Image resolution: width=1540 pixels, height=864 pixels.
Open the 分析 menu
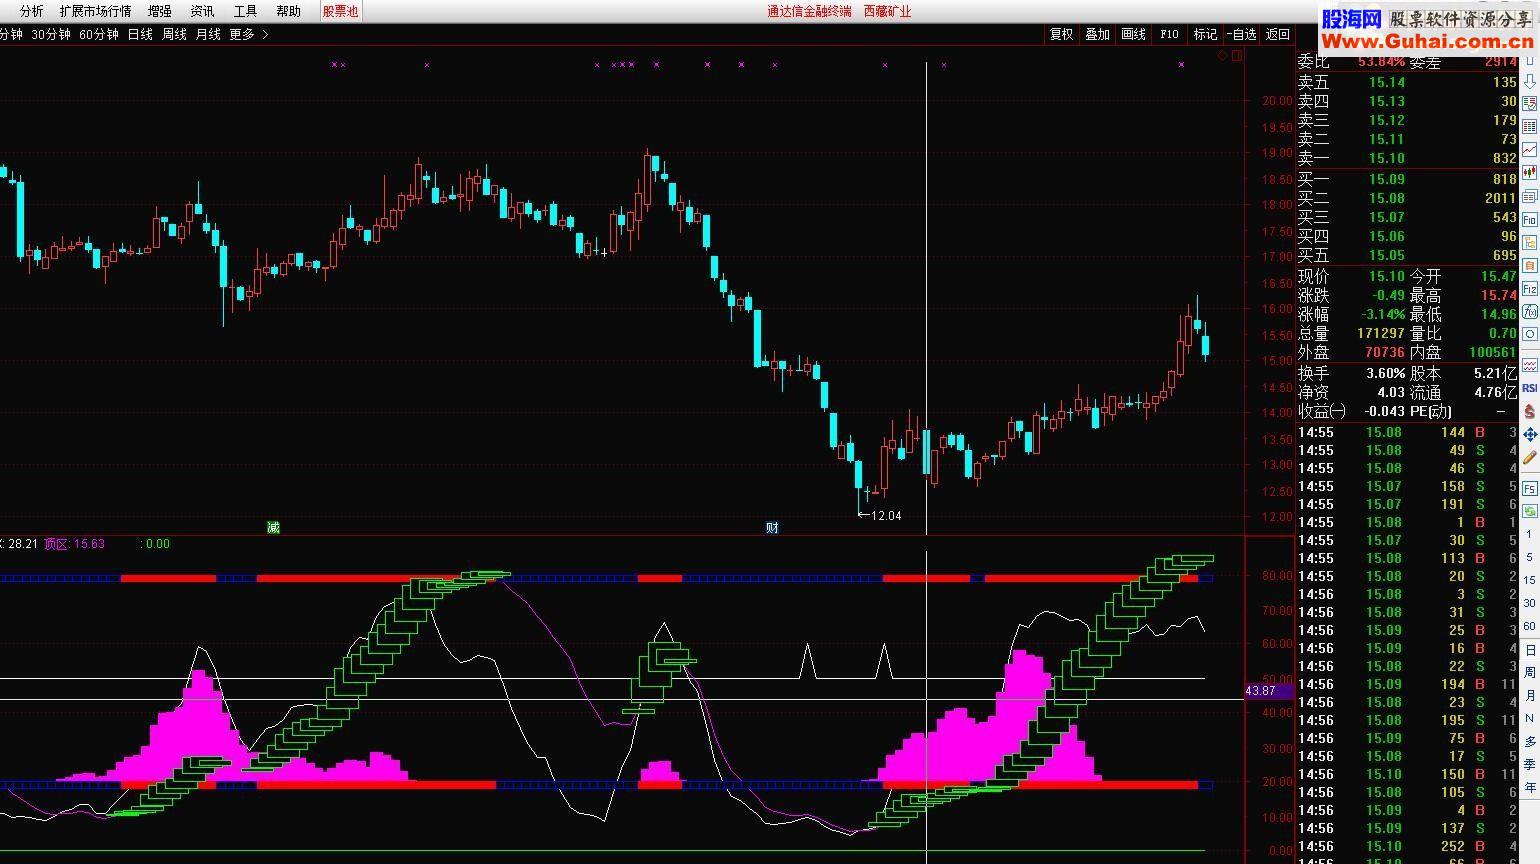31,11
